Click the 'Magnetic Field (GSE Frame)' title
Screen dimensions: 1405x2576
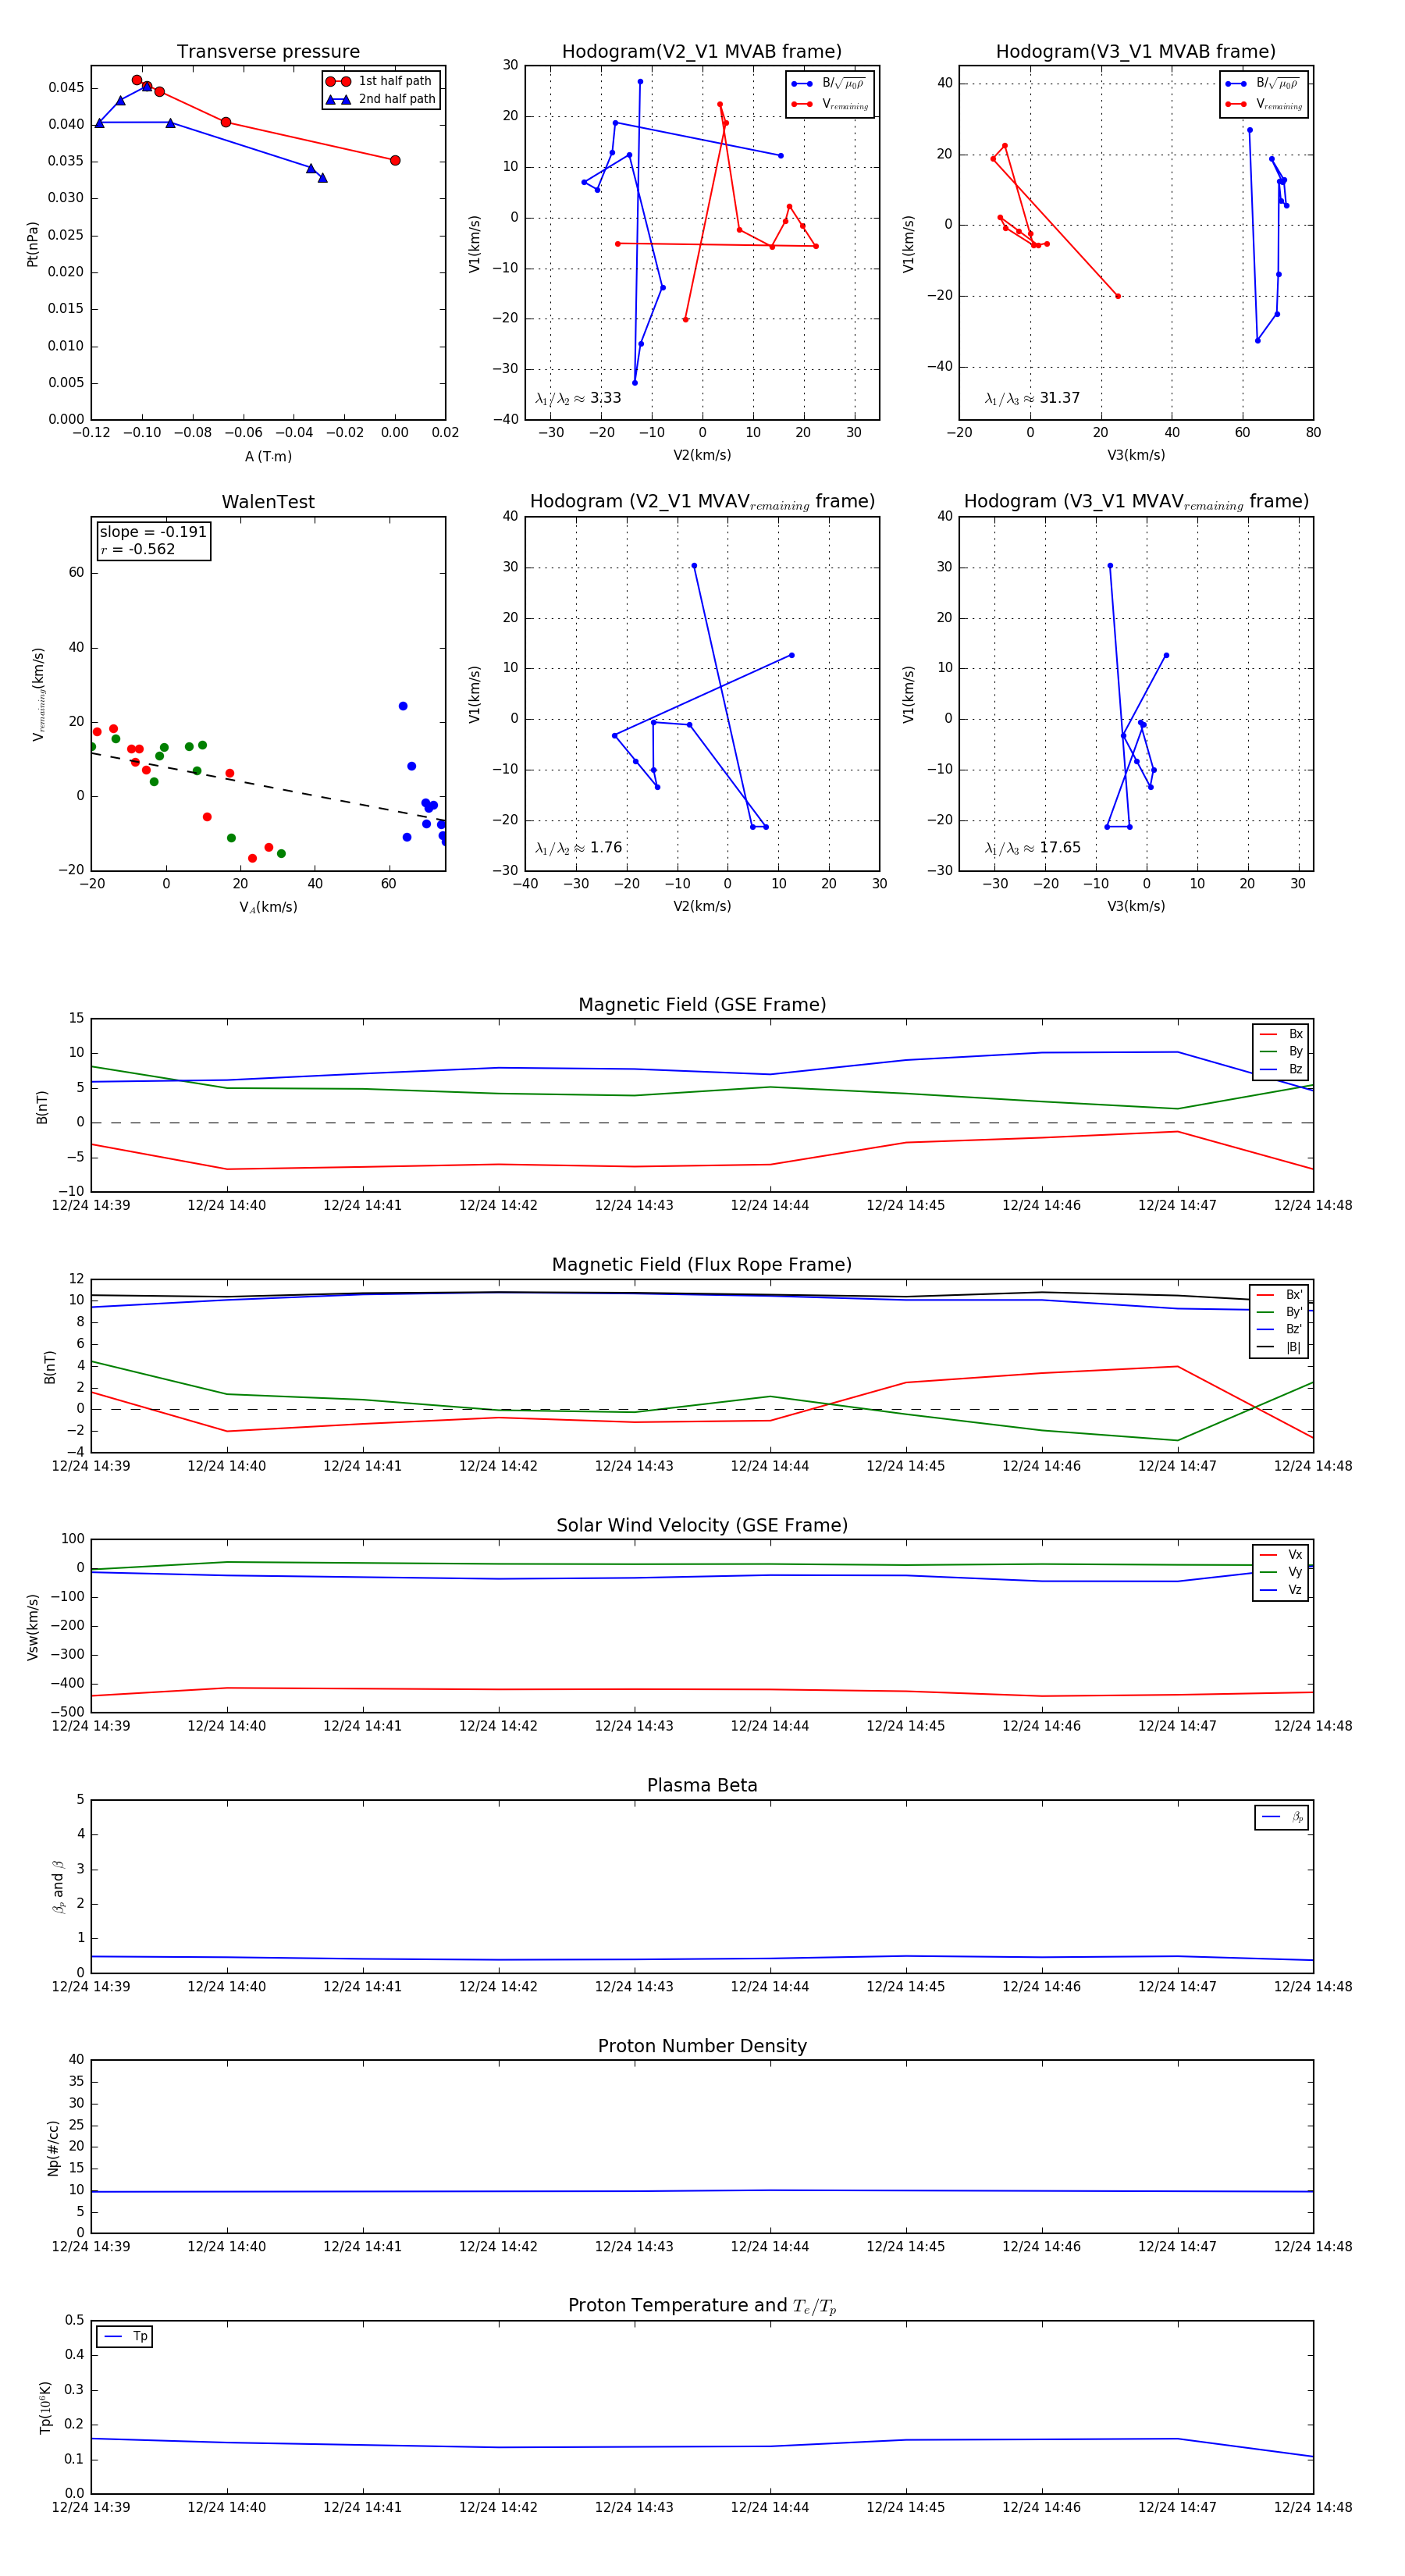(x=702, y=1005)
